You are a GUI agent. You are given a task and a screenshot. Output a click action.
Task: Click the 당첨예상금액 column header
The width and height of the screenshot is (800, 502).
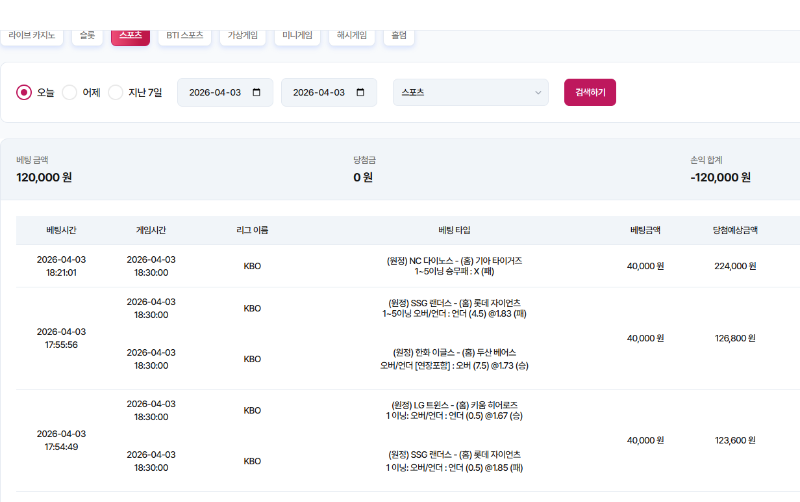coord(735,230)
